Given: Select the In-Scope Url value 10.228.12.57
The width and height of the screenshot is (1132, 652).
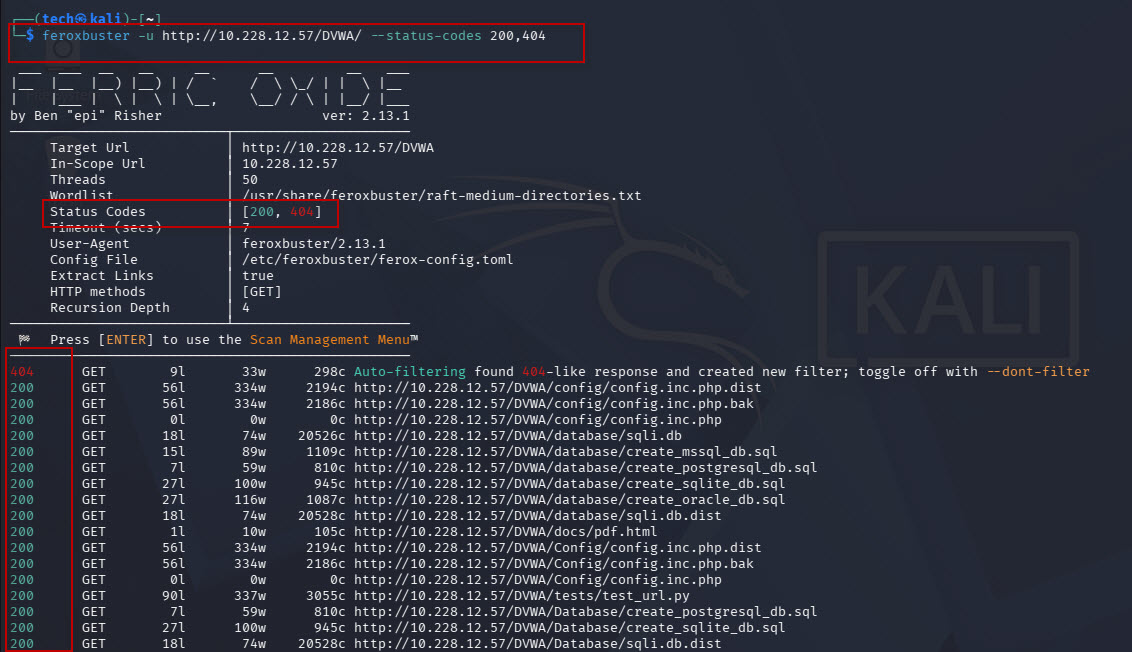Looking at the screenshot, I should 289,163.
